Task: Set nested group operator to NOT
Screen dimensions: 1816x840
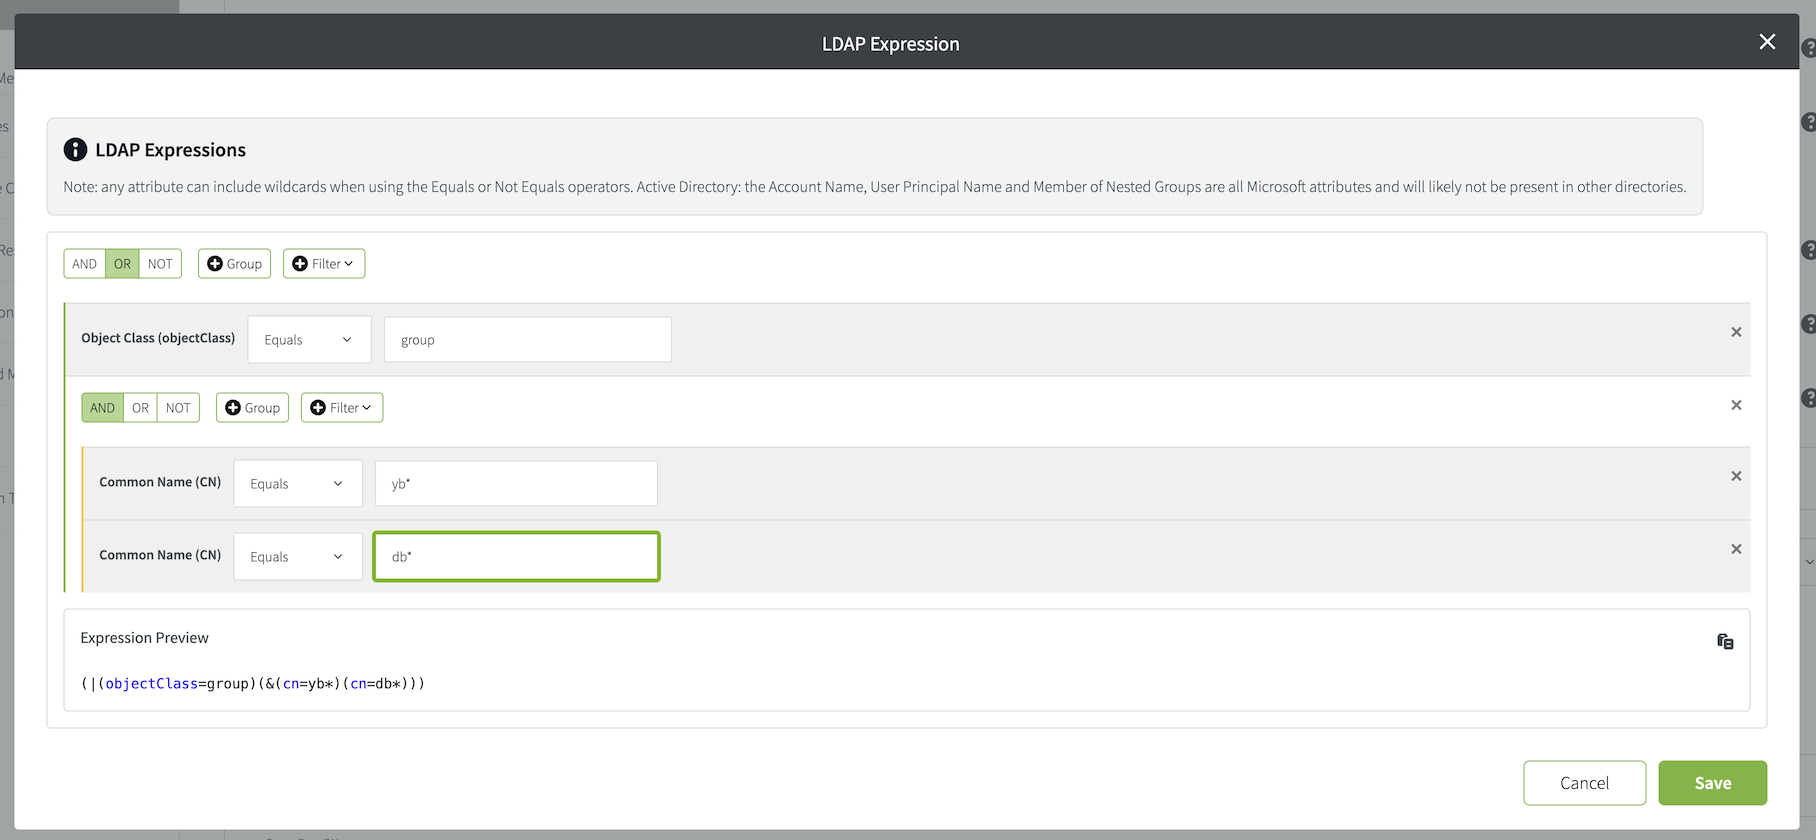Action: [178, 408]
